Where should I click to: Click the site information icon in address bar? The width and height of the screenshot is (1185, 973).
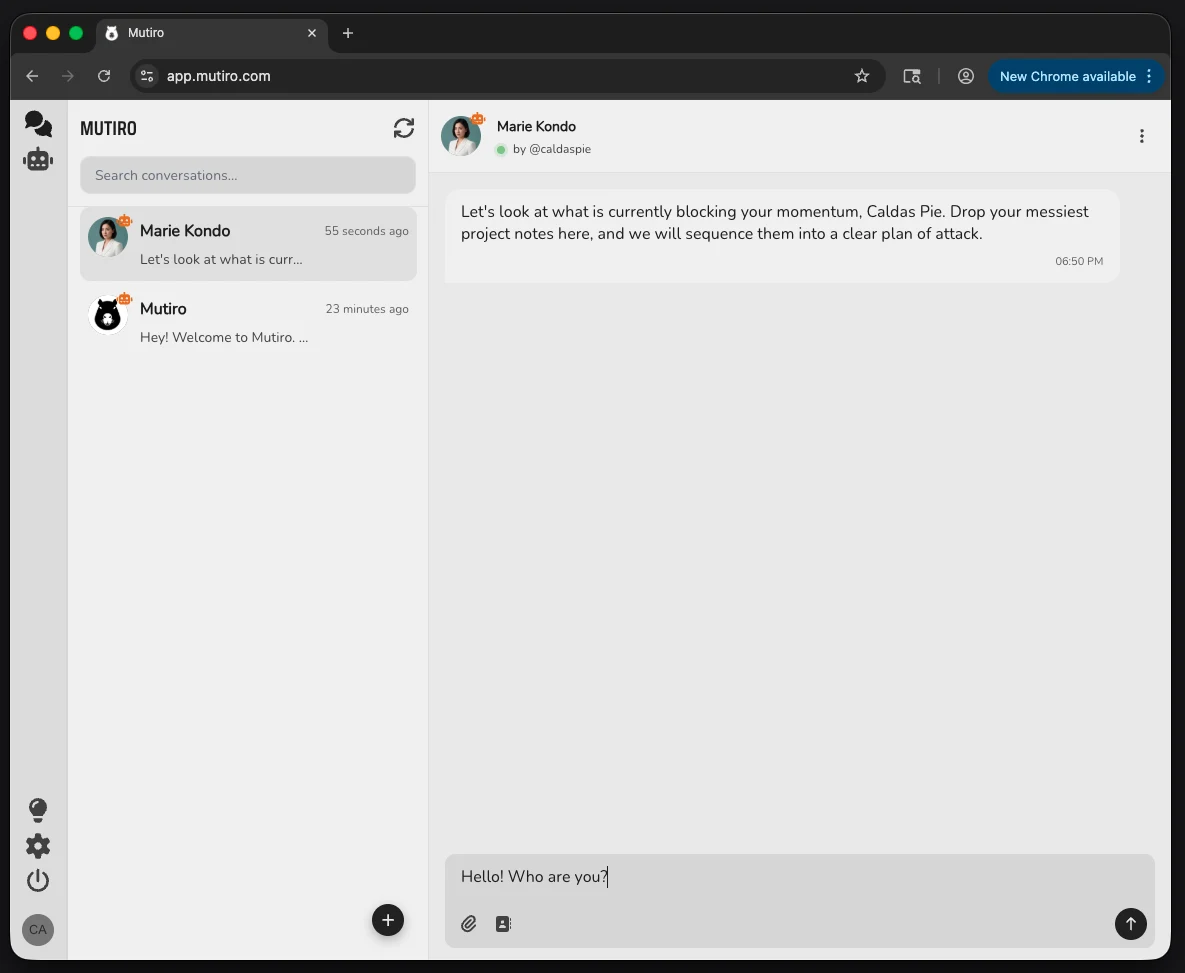[147, 76]
